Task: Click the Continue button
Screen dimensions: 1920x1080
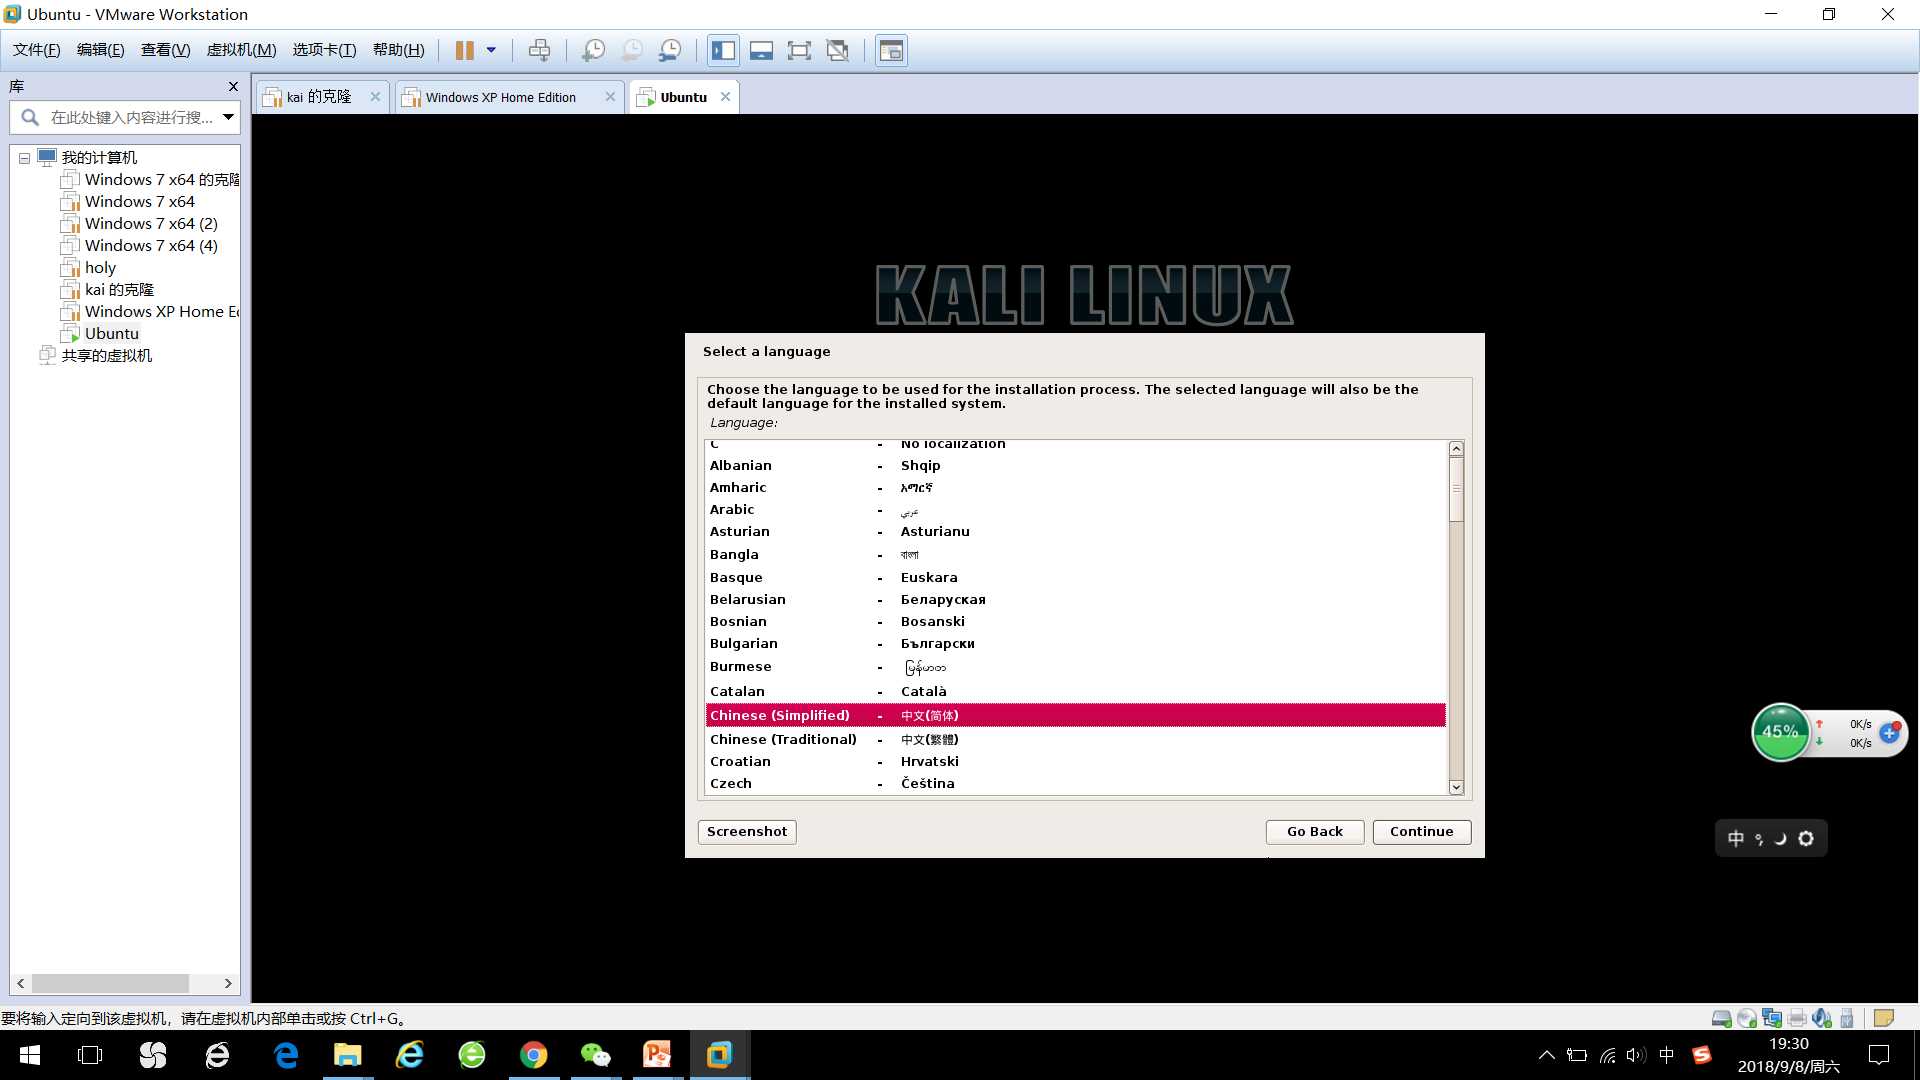Action: click(x=1421, y=832)
